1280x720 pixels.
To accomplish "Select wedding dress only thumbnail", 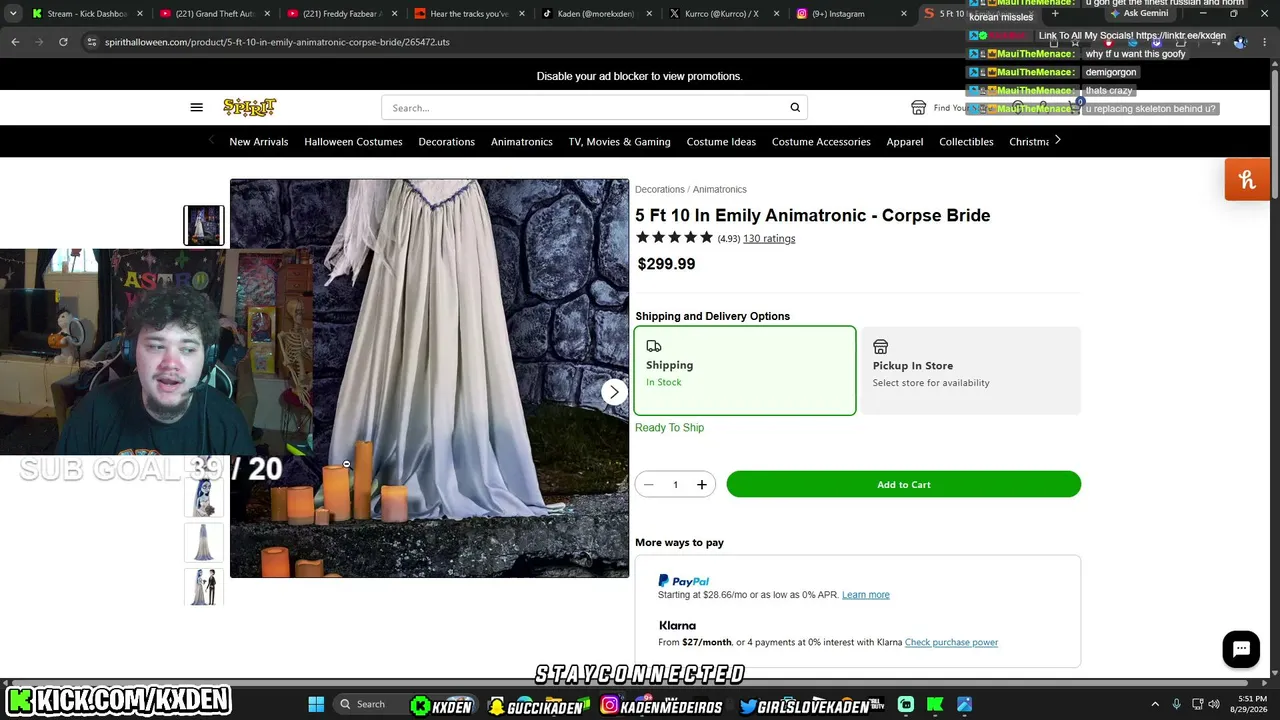I will coord(204,542).
